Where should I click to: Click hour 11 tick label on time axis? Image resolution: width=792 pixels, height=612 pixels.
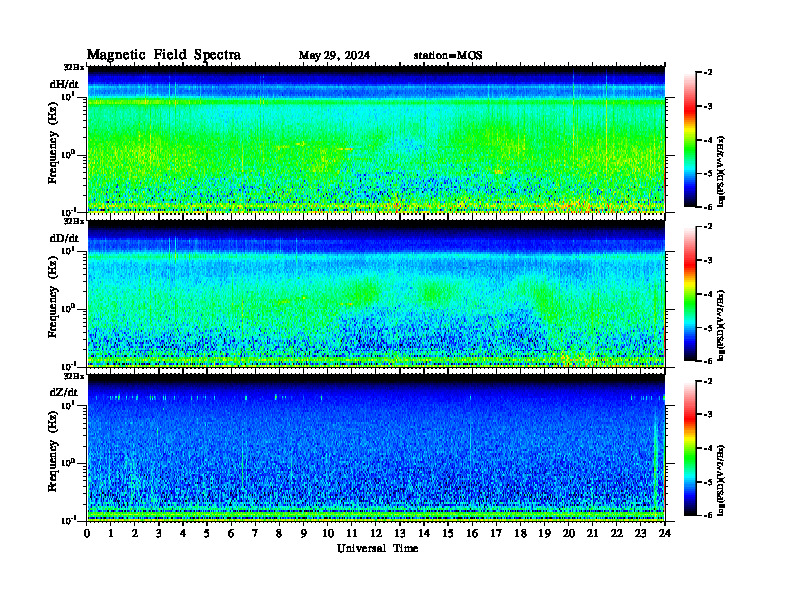click(x=352, y=534)
